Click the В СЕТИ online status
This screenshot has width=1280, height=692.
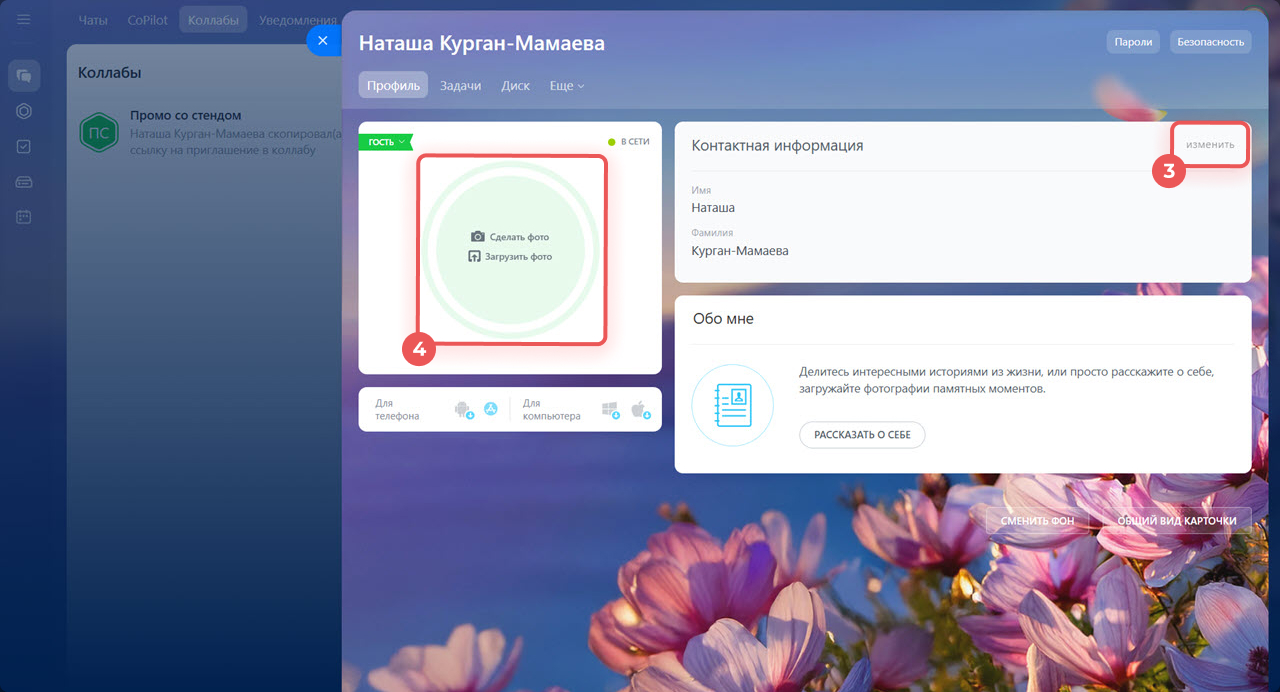point(629,142)
